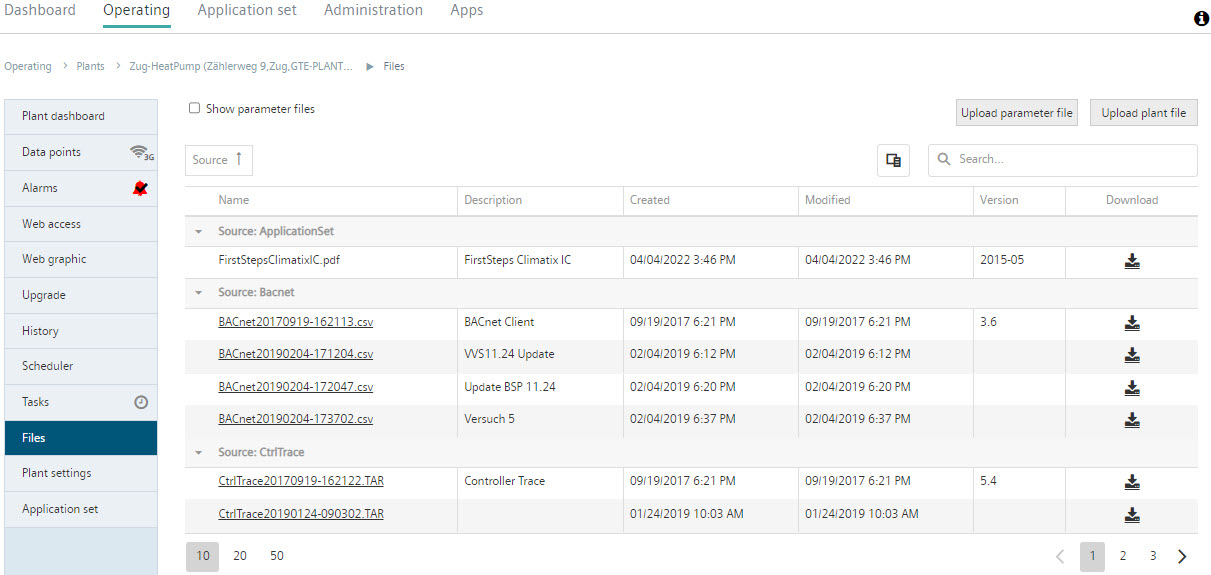Download CtrlTrace20190124-090302.TAR using its row's download icon
Viewport: 1211px width, 575px height.
[x=1132, y=515]
